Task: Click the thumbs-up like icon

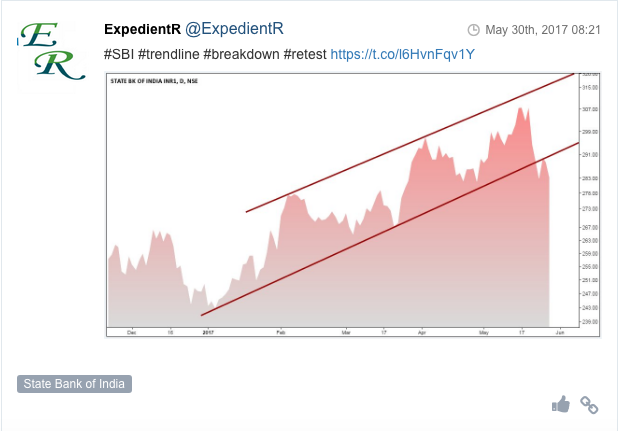Action: (561, 404)
